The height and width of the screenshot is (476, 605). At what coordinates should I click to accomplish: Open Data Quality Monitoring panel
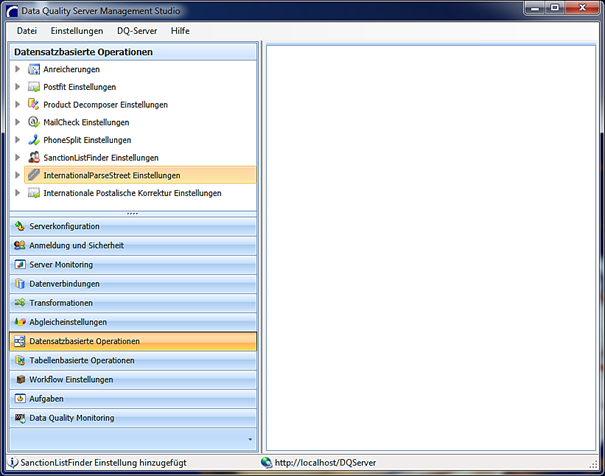click(x=133, y=418)
